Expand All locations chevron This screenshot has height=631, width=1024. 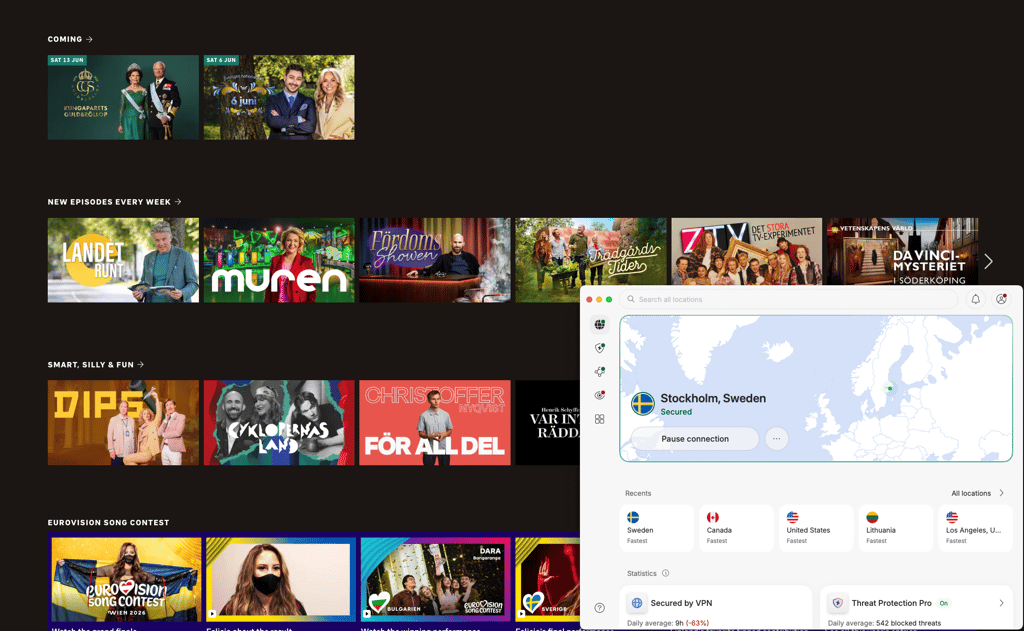(x=1001, y=493)
